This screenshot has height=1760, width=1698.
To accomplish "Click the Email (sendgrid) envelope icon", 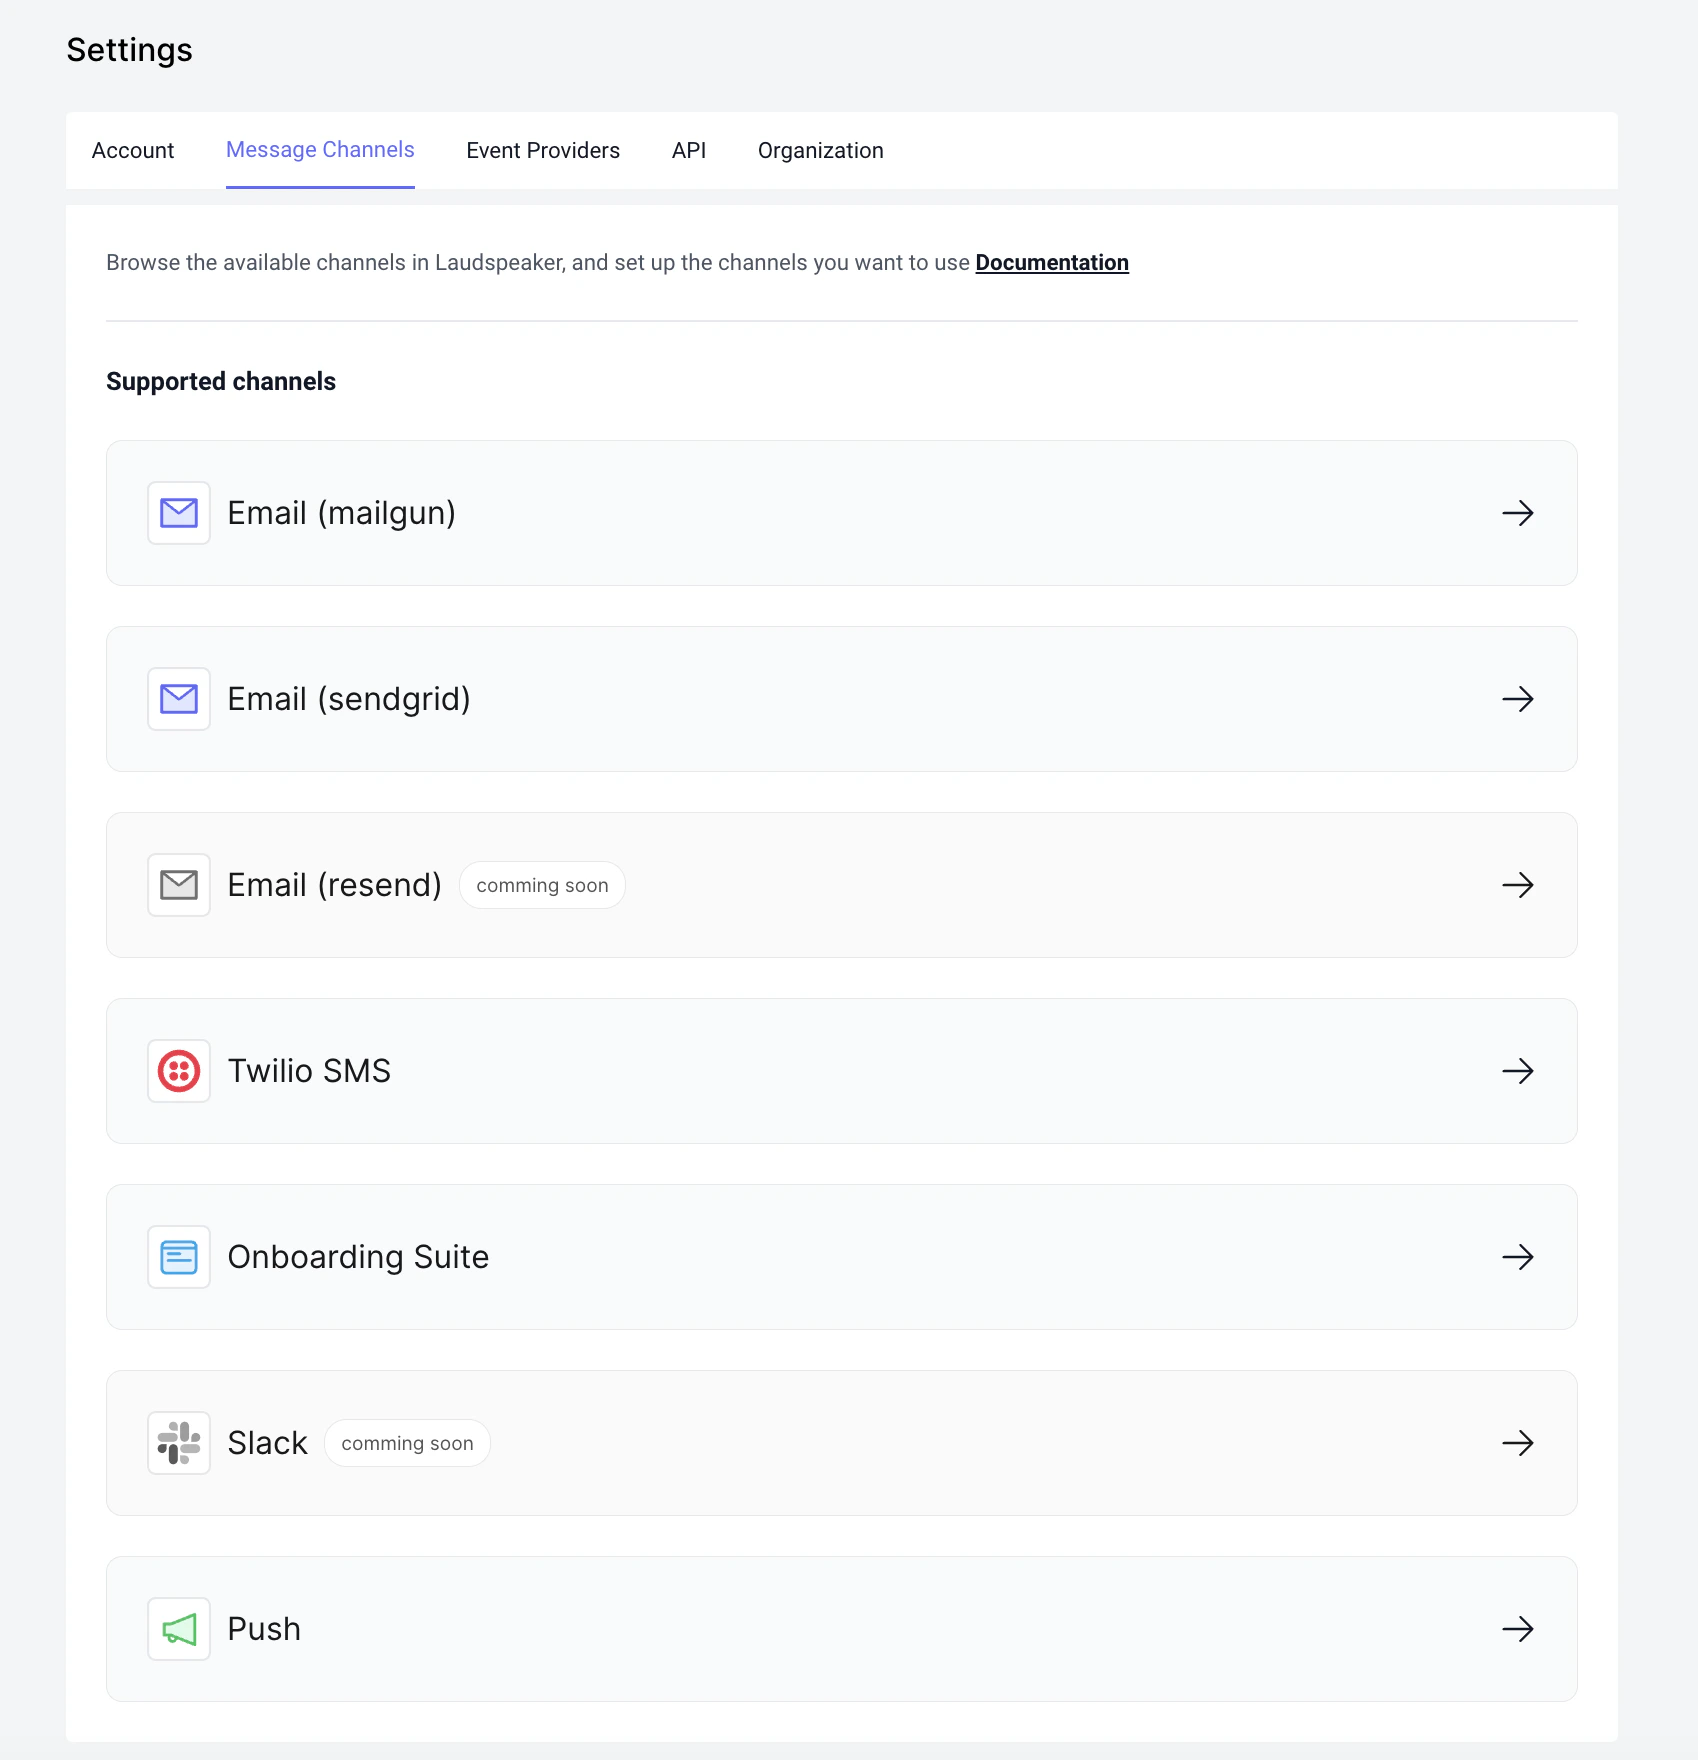I will [178, 699].
